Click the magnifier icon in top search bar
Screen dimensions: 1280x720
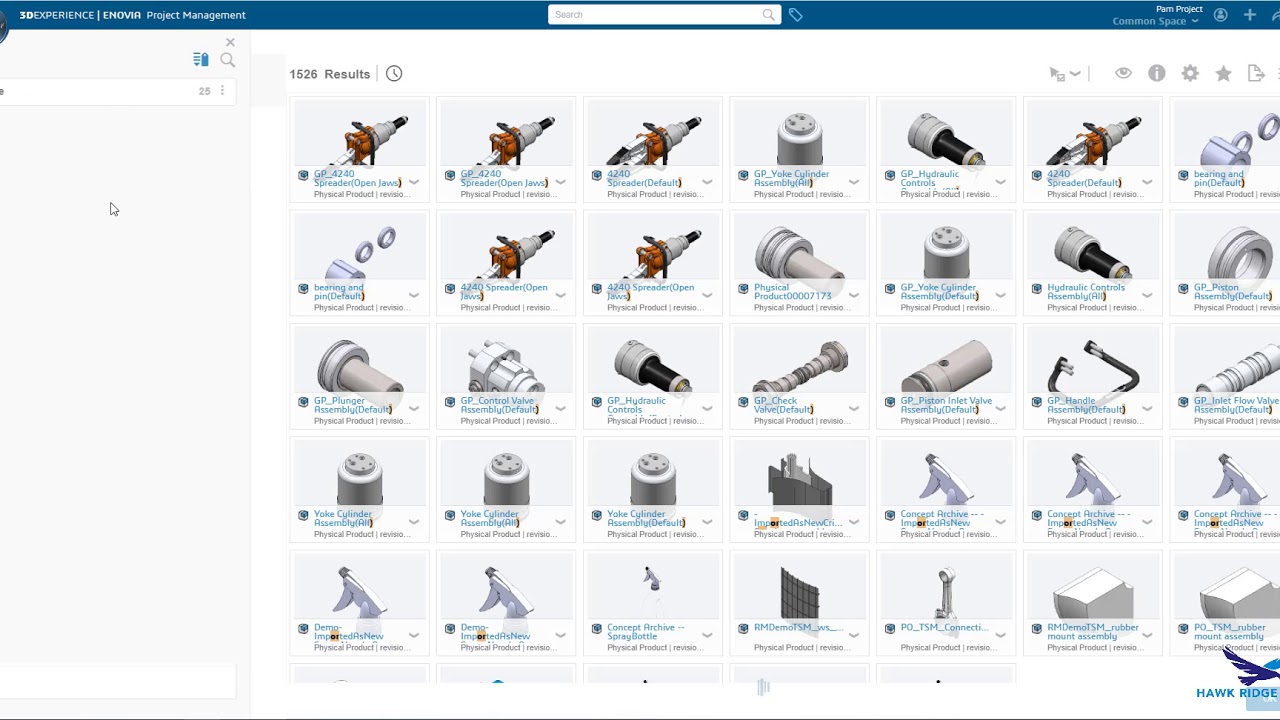[x=768, y=15]
